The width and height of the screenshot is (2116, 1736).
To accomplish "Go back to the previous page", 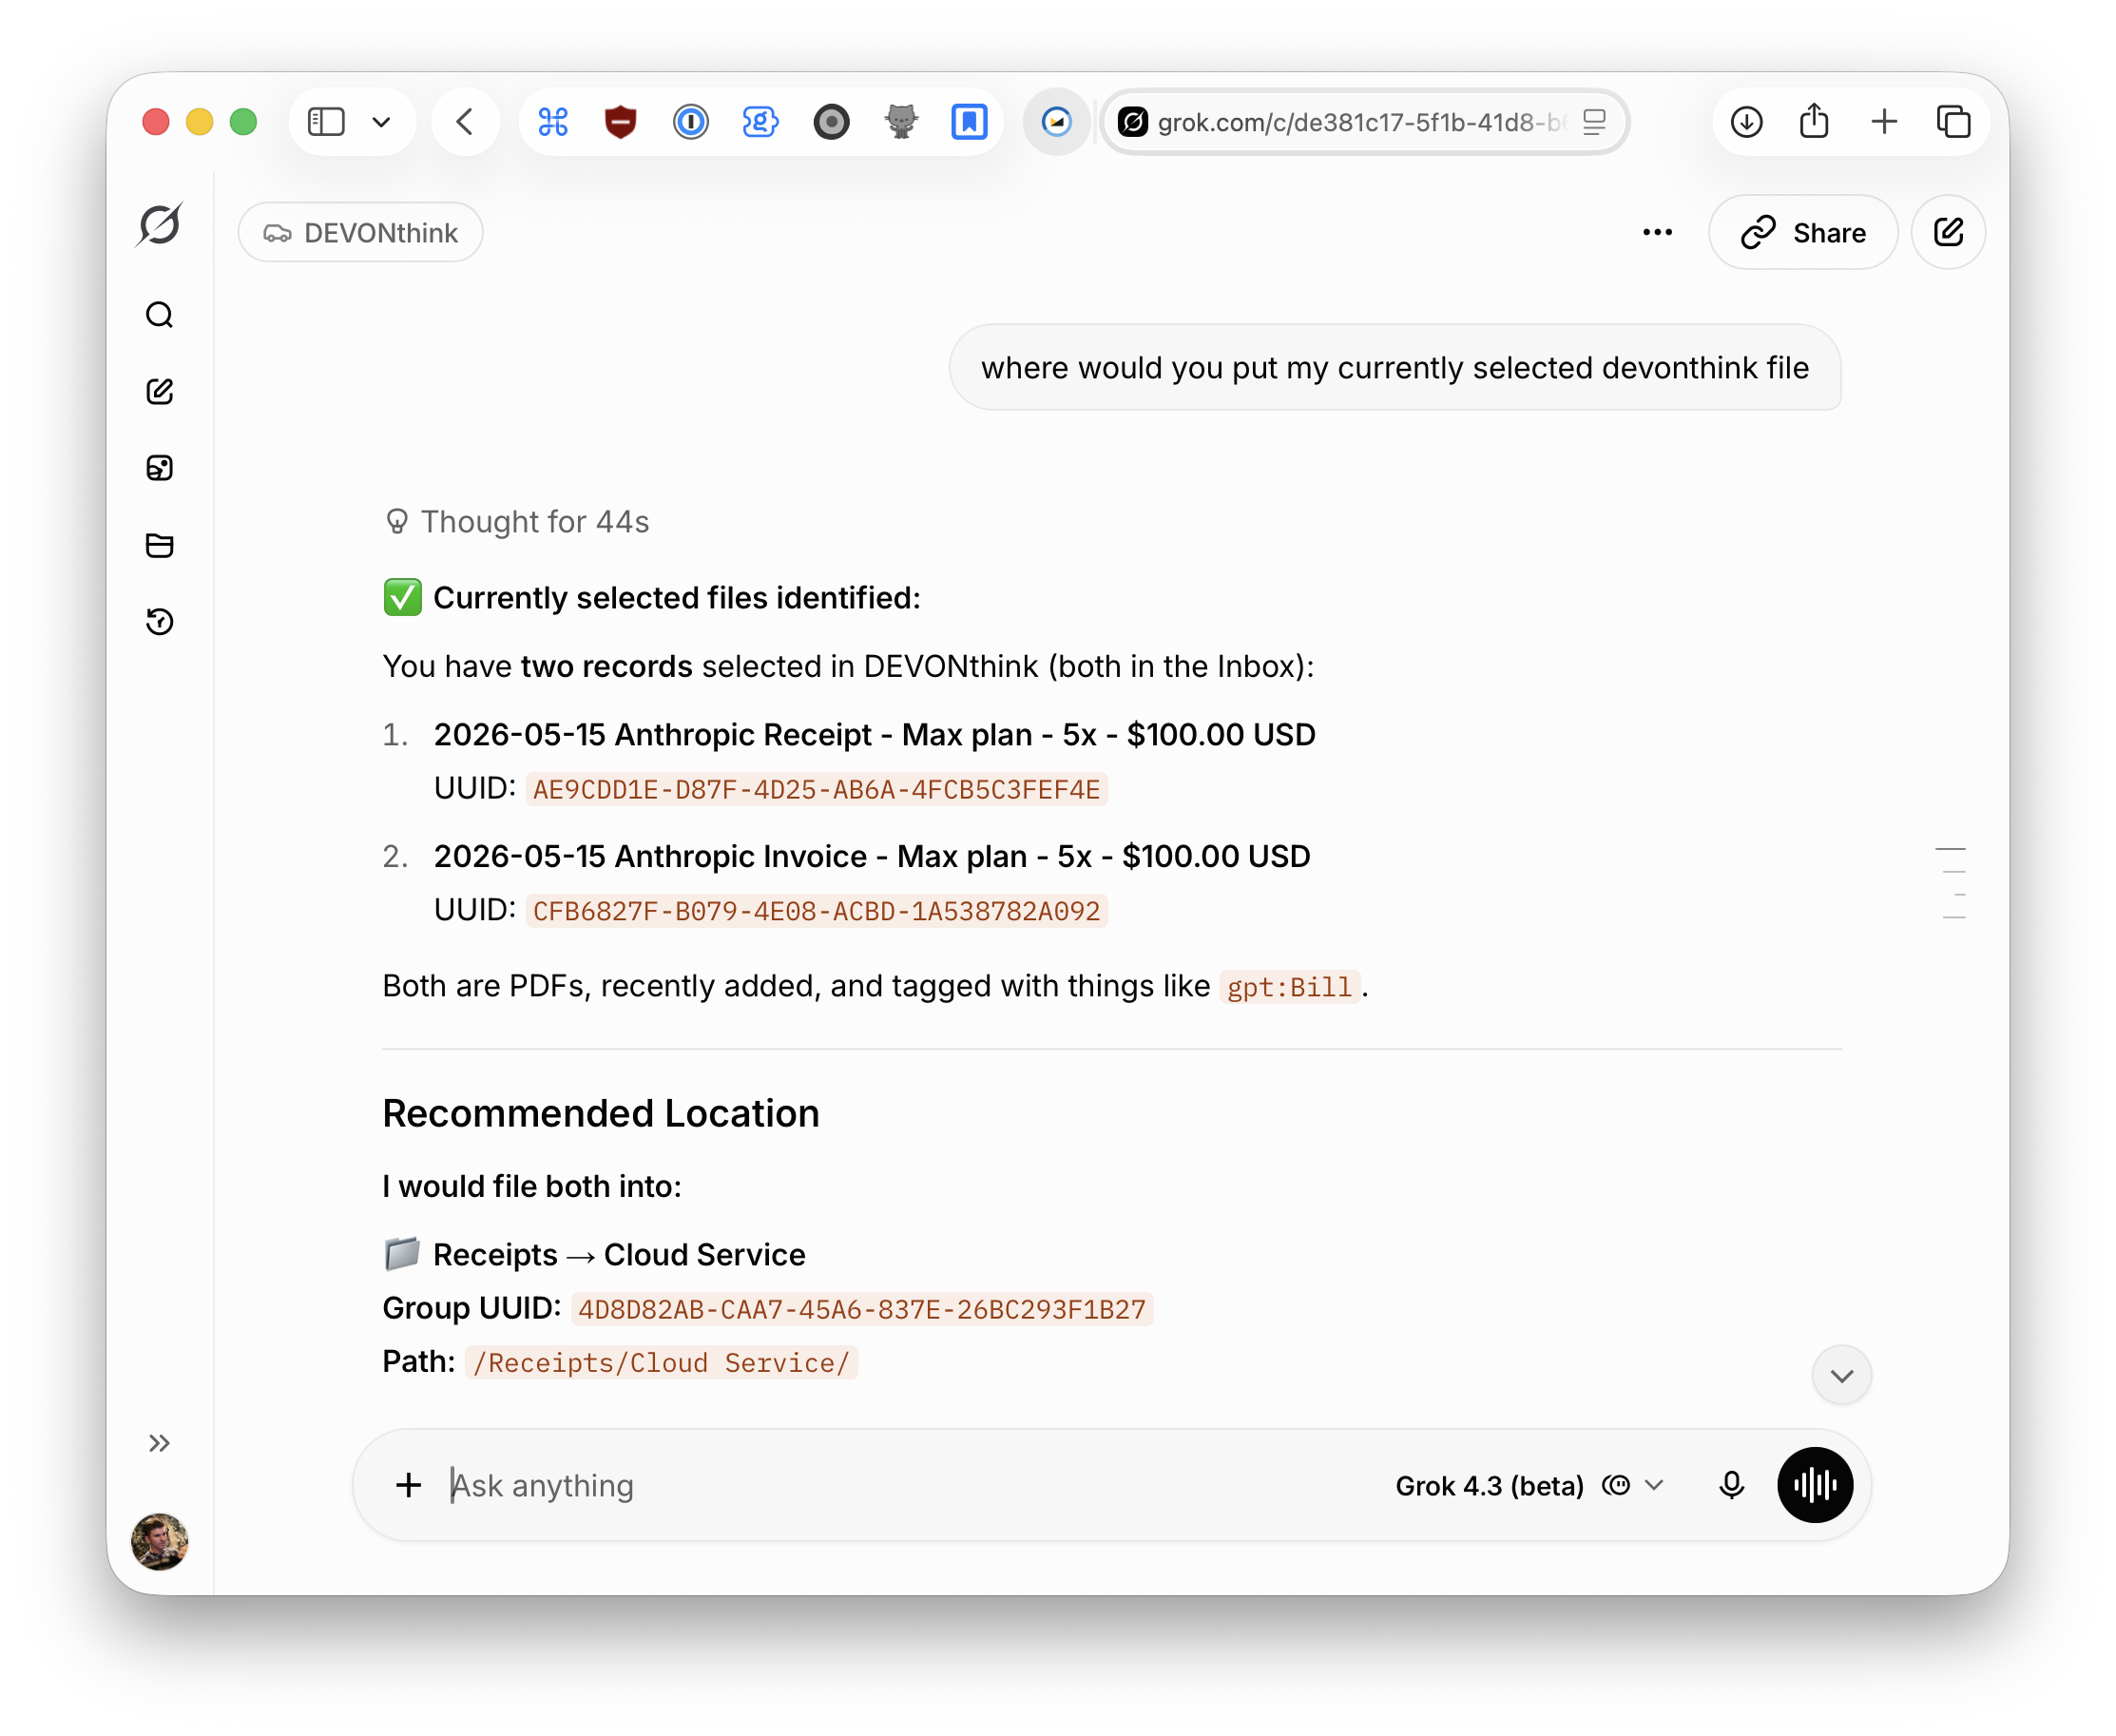I will click(465, 122).
